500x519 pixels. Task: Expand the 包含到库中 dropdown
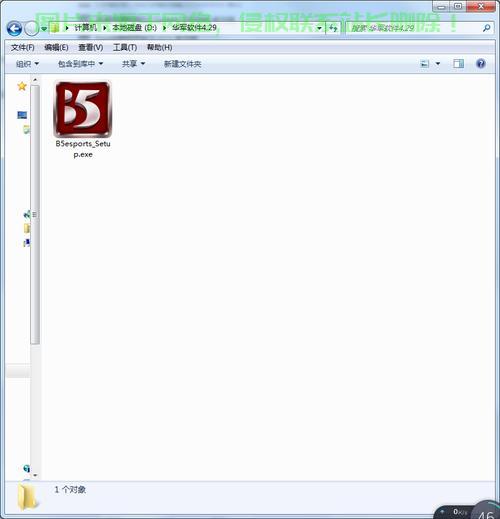click(x=80, y=64)
